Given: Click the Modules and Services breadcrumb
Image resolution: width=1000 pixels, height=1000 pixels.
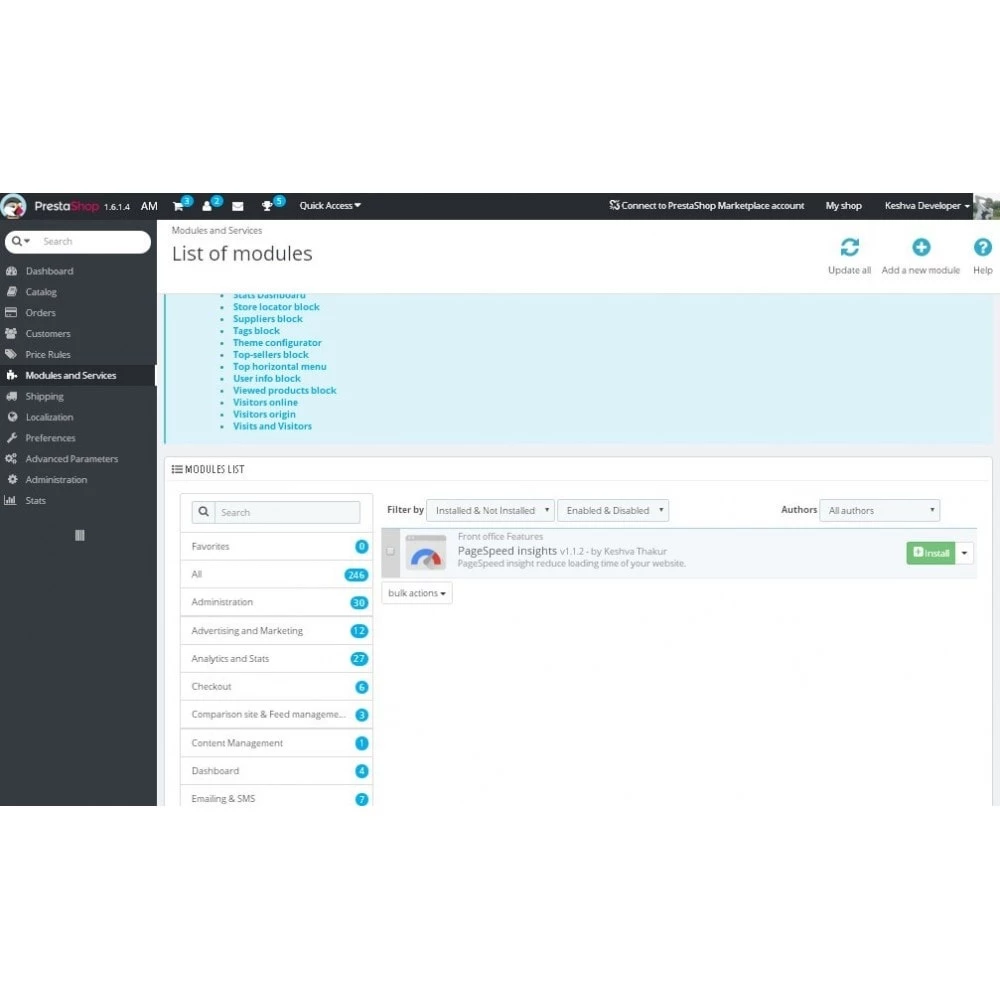Looking at the screenshot, I should click(x=217, y=230).
